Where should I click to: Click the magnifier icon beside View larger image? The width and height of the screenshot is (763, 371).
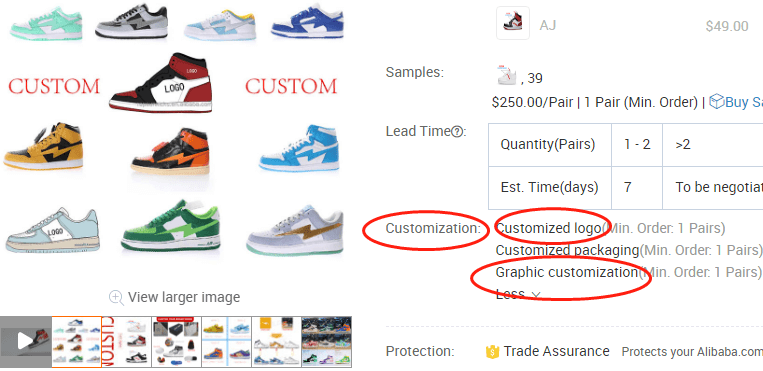(x=116, y=297)
